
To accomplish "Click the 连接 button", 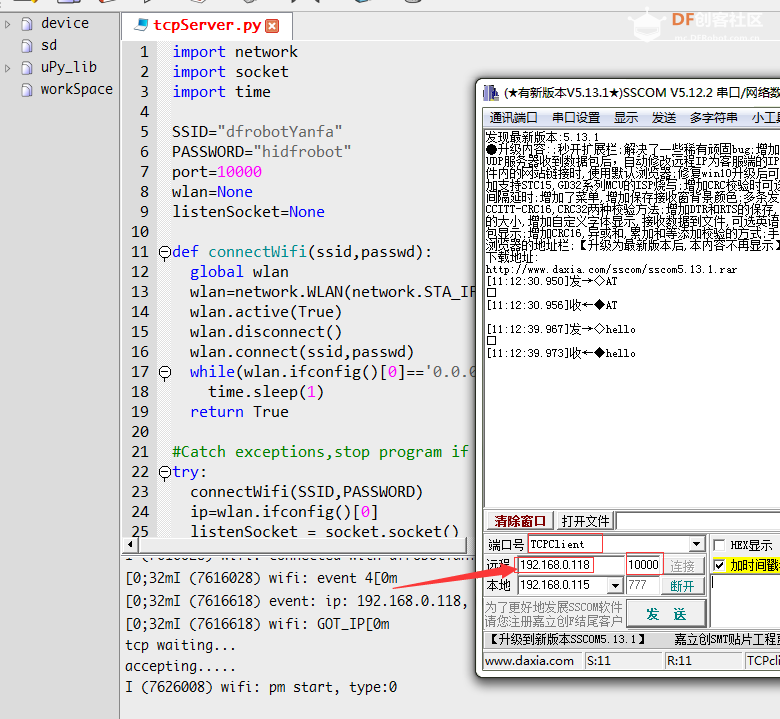I will click(682, 566).
